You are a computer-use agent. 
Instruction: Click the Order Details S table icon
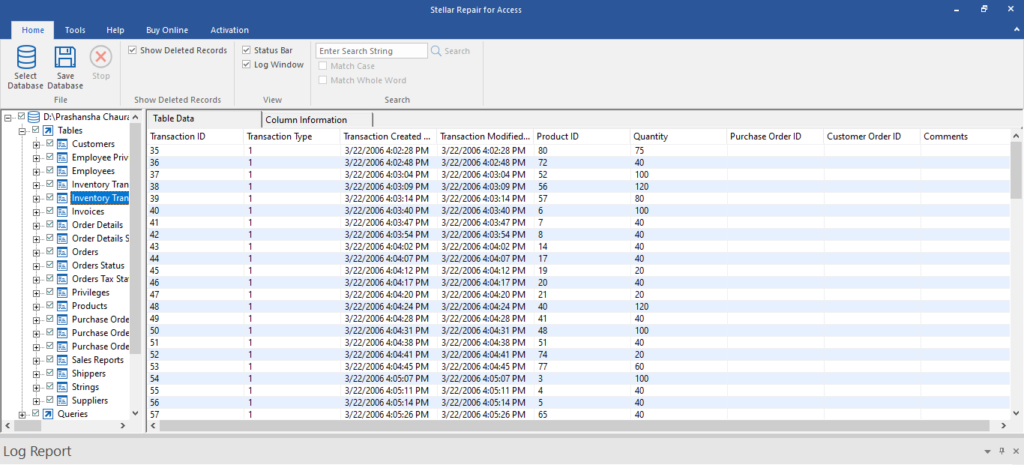pyautogui.click(x=62, y=238)
